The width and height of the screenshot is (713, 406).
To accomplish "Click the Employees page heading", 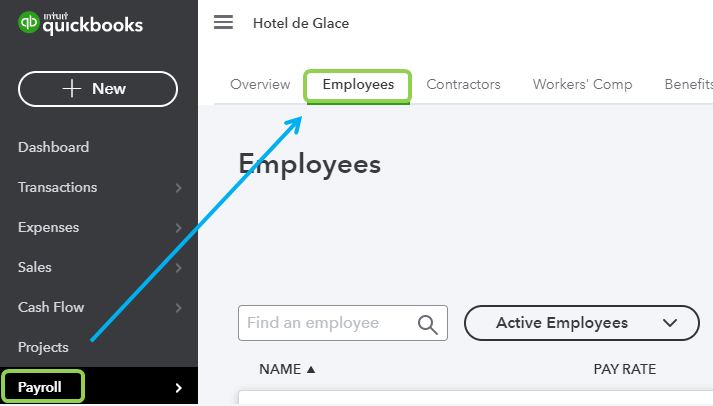I will (310, 165).
